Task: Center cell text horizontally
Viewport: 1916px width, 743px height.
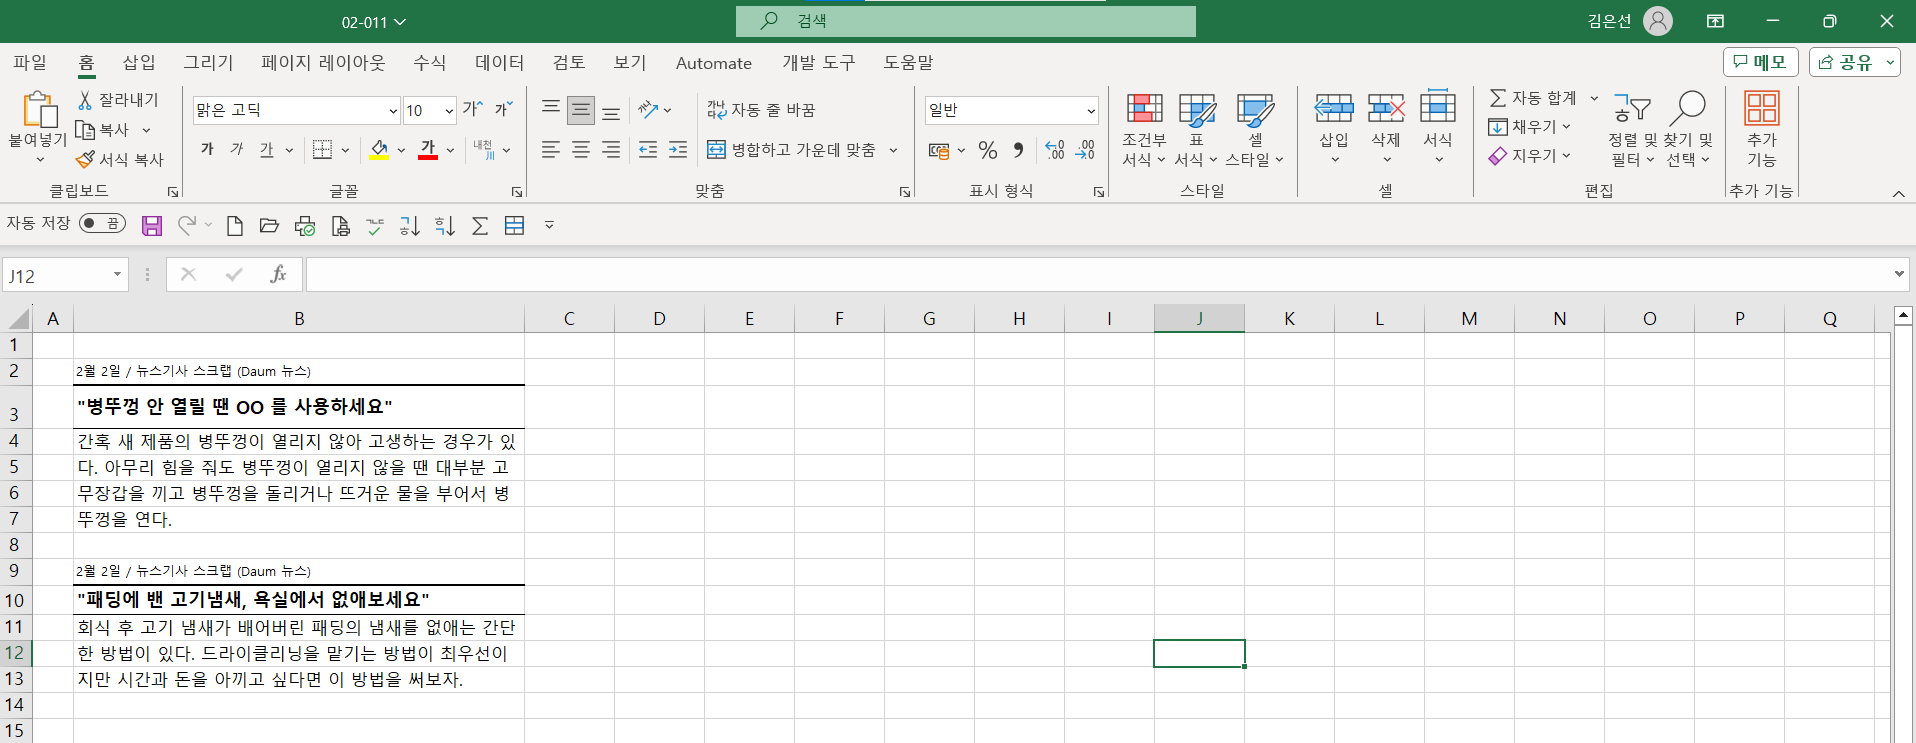Action: (581, 150)
